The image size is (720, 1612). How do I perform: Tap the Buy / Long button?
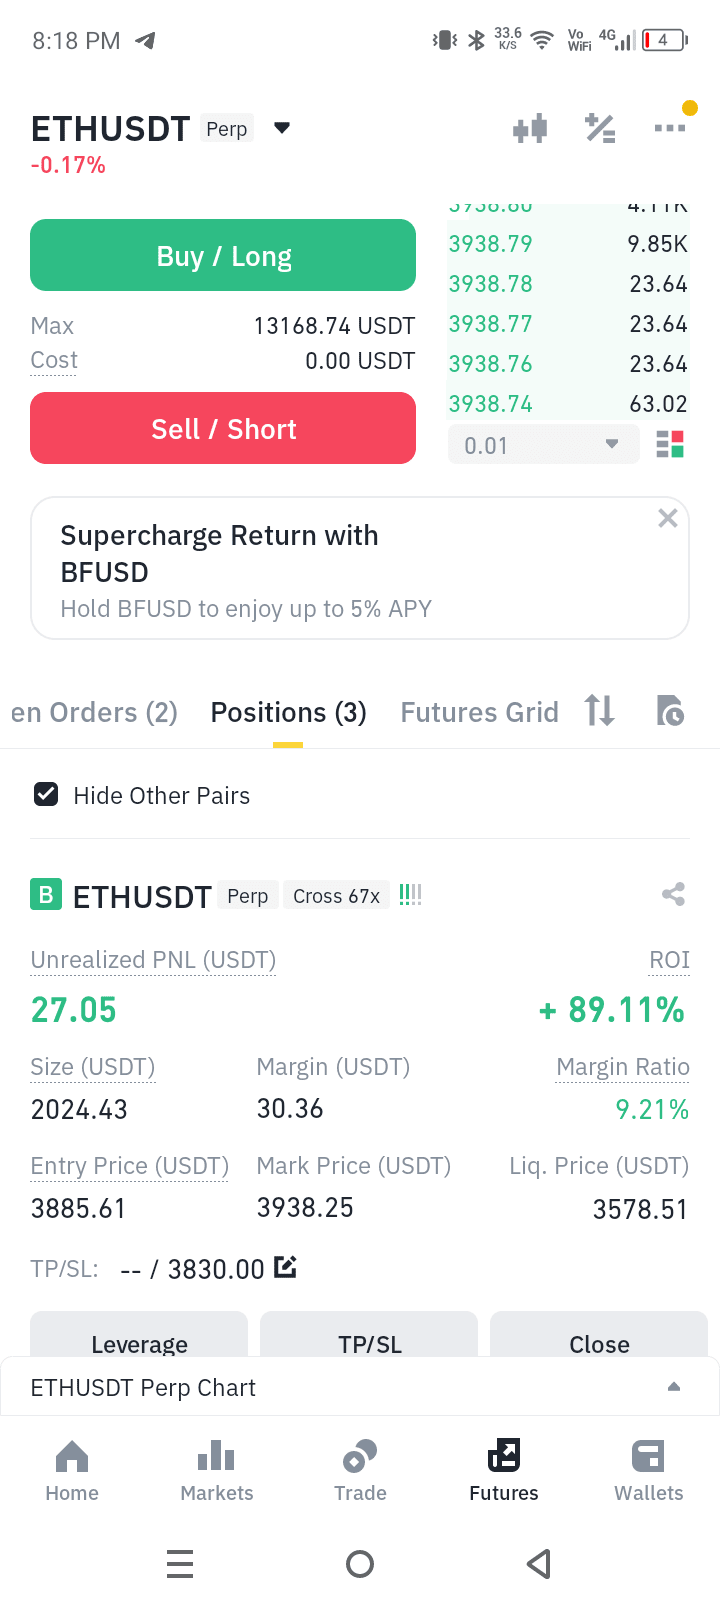pos(223,256)
